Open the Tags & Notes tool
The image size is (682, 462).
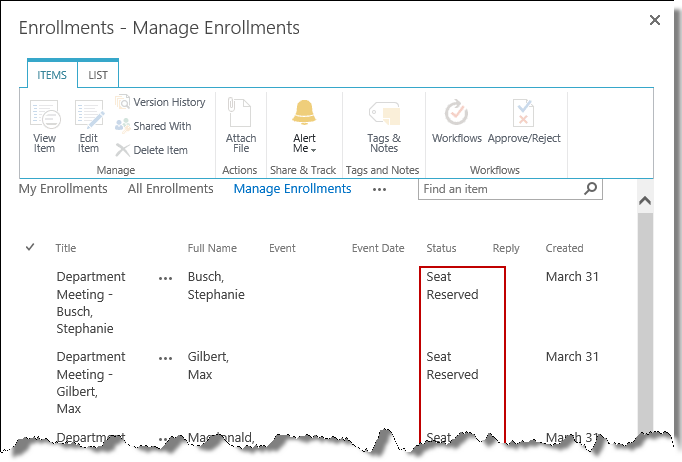tap(383, 115)
